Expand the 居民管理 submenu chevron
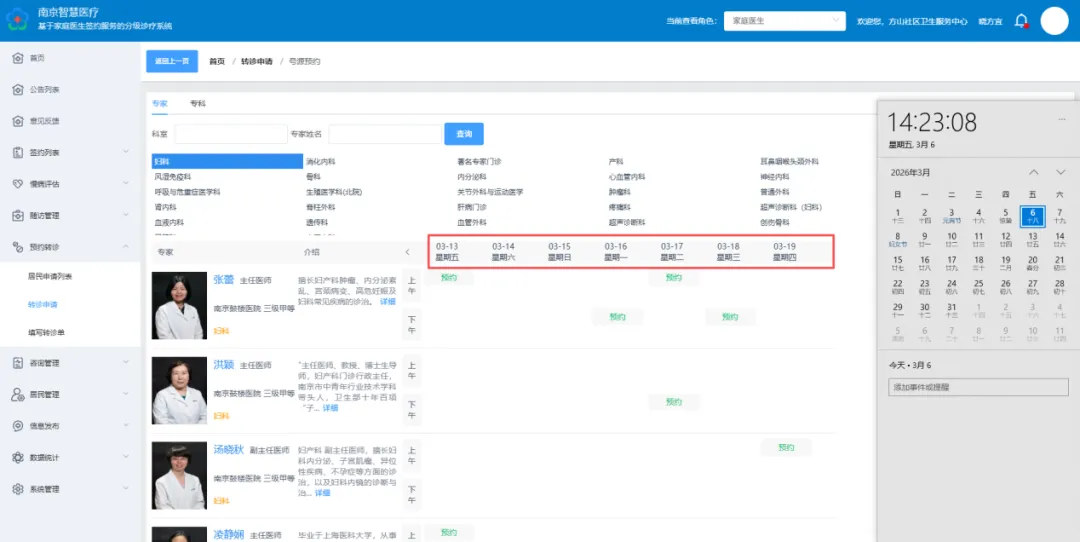Viewport: 1080px width, 542px height. tap(126, 394)
